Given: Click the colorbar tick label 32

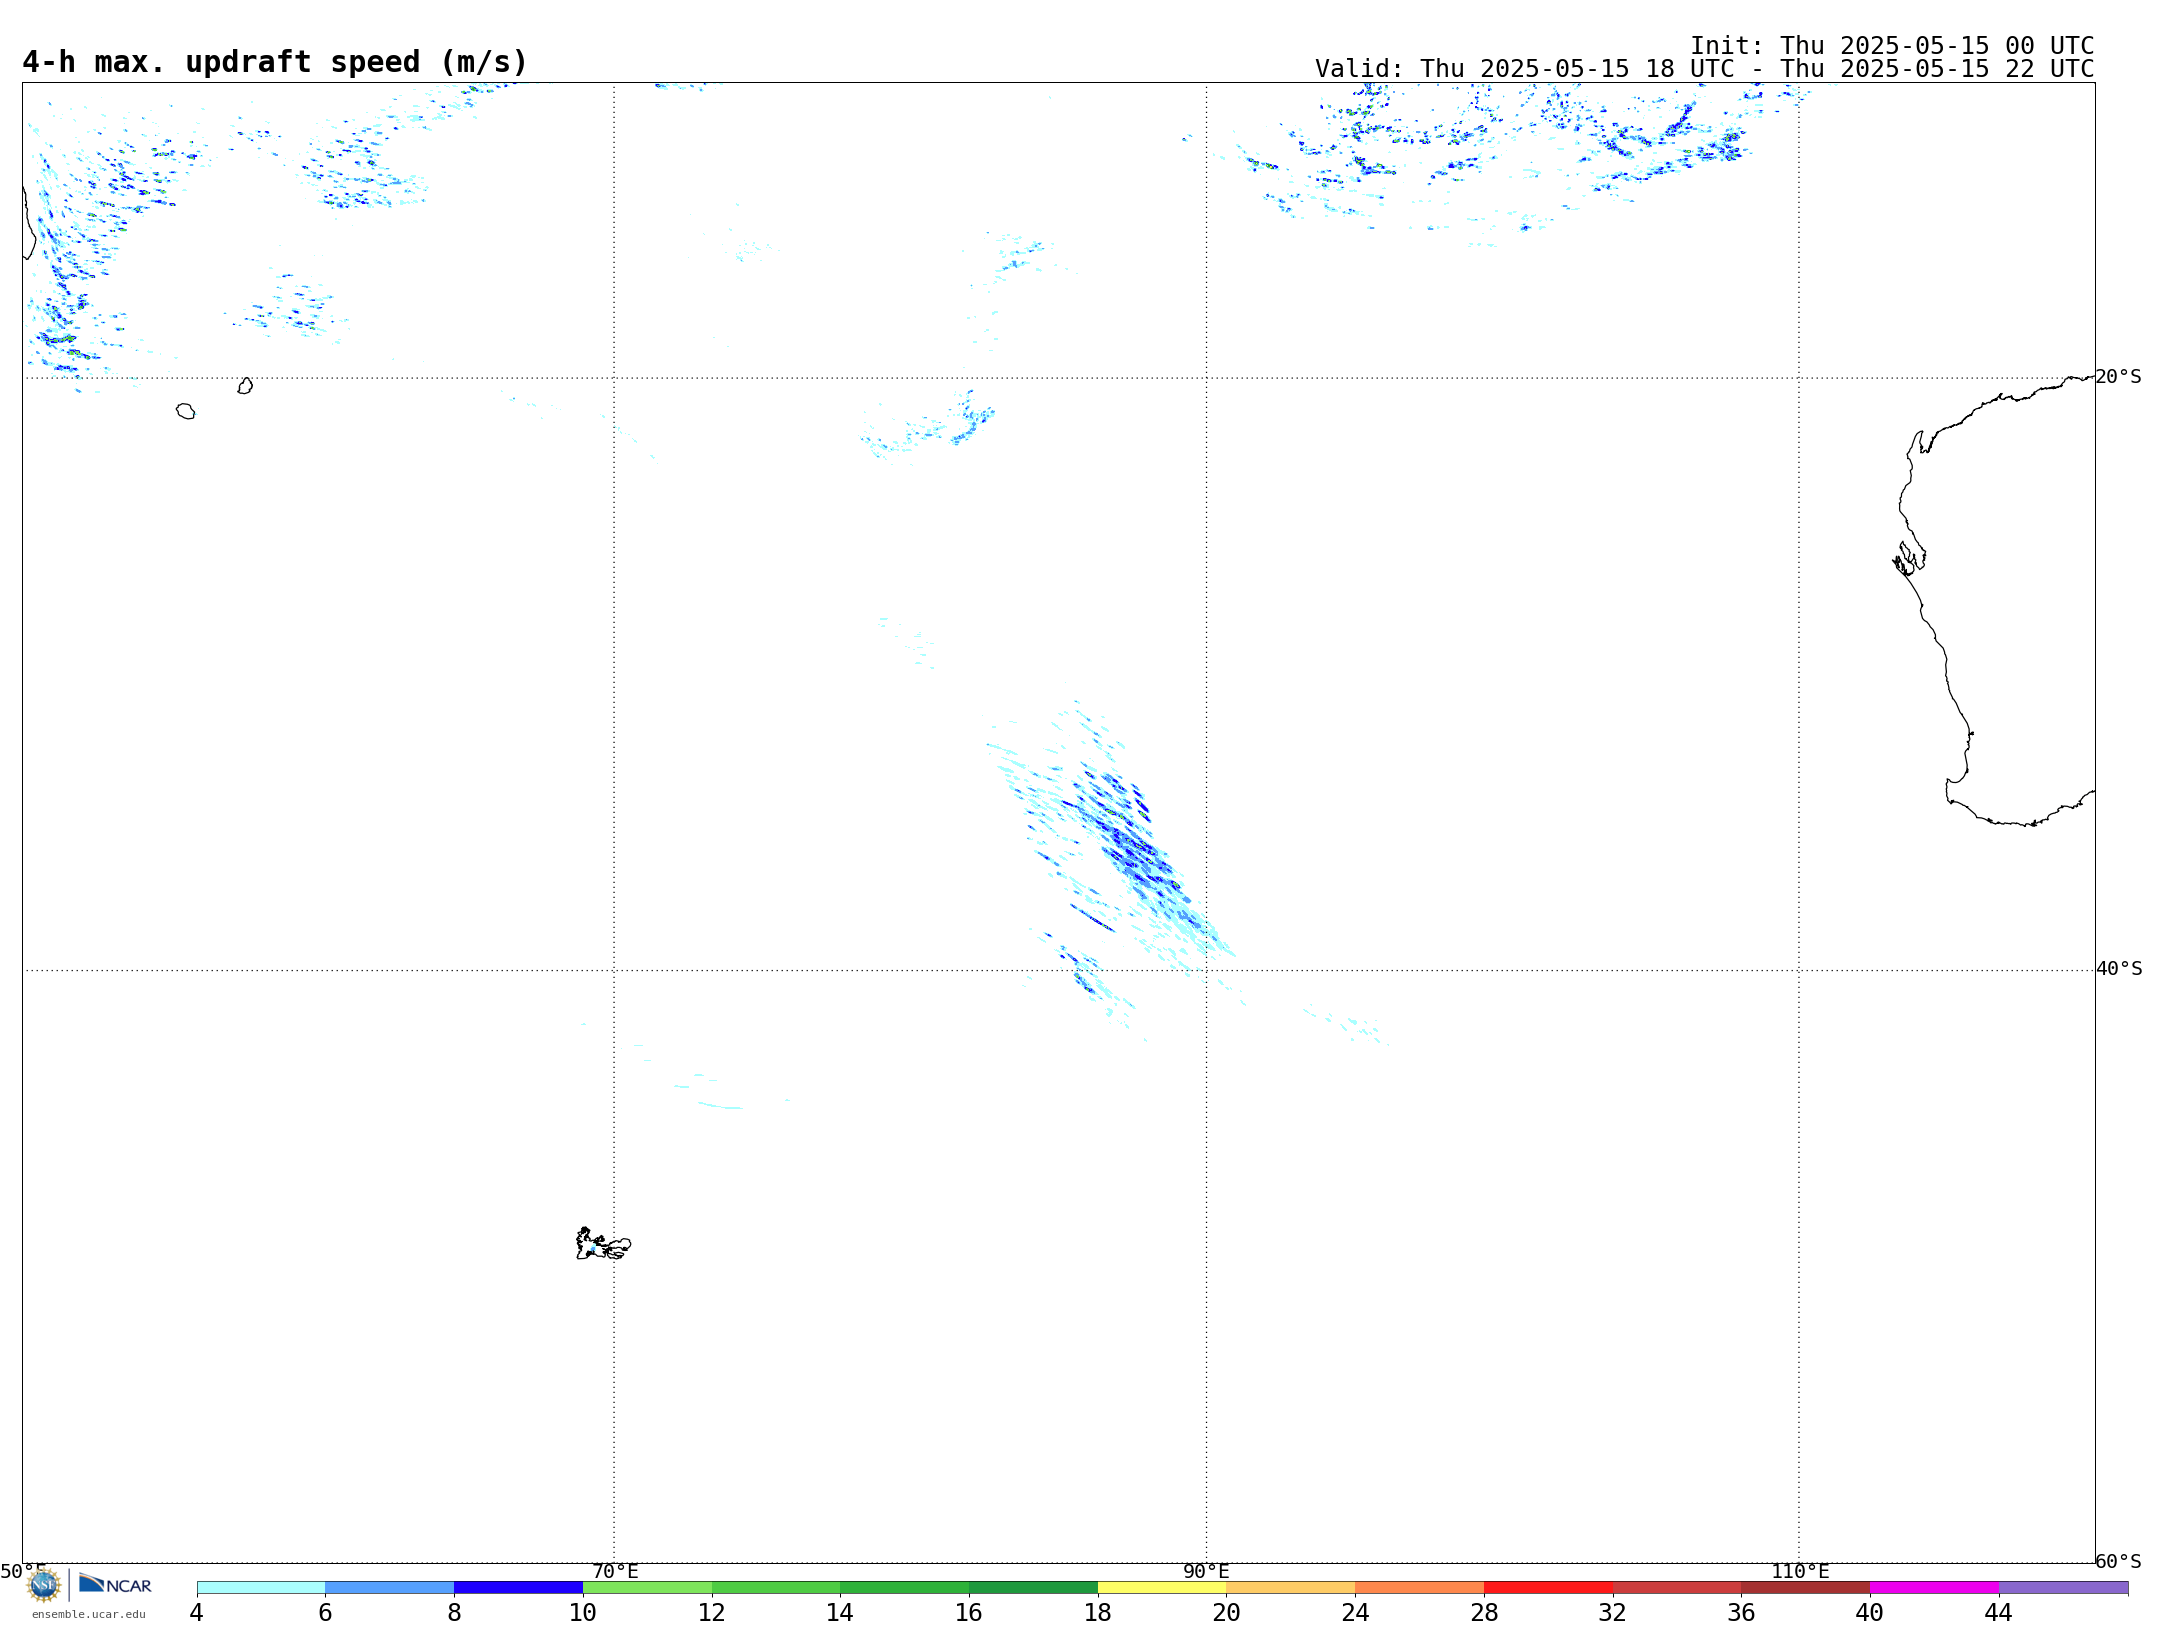Looking at the screenshot, I should [1613, 1612].
